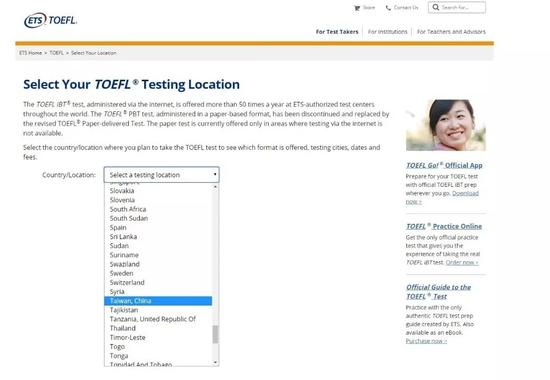Open the ETS TOEFL logo homepage

(51, 20)
